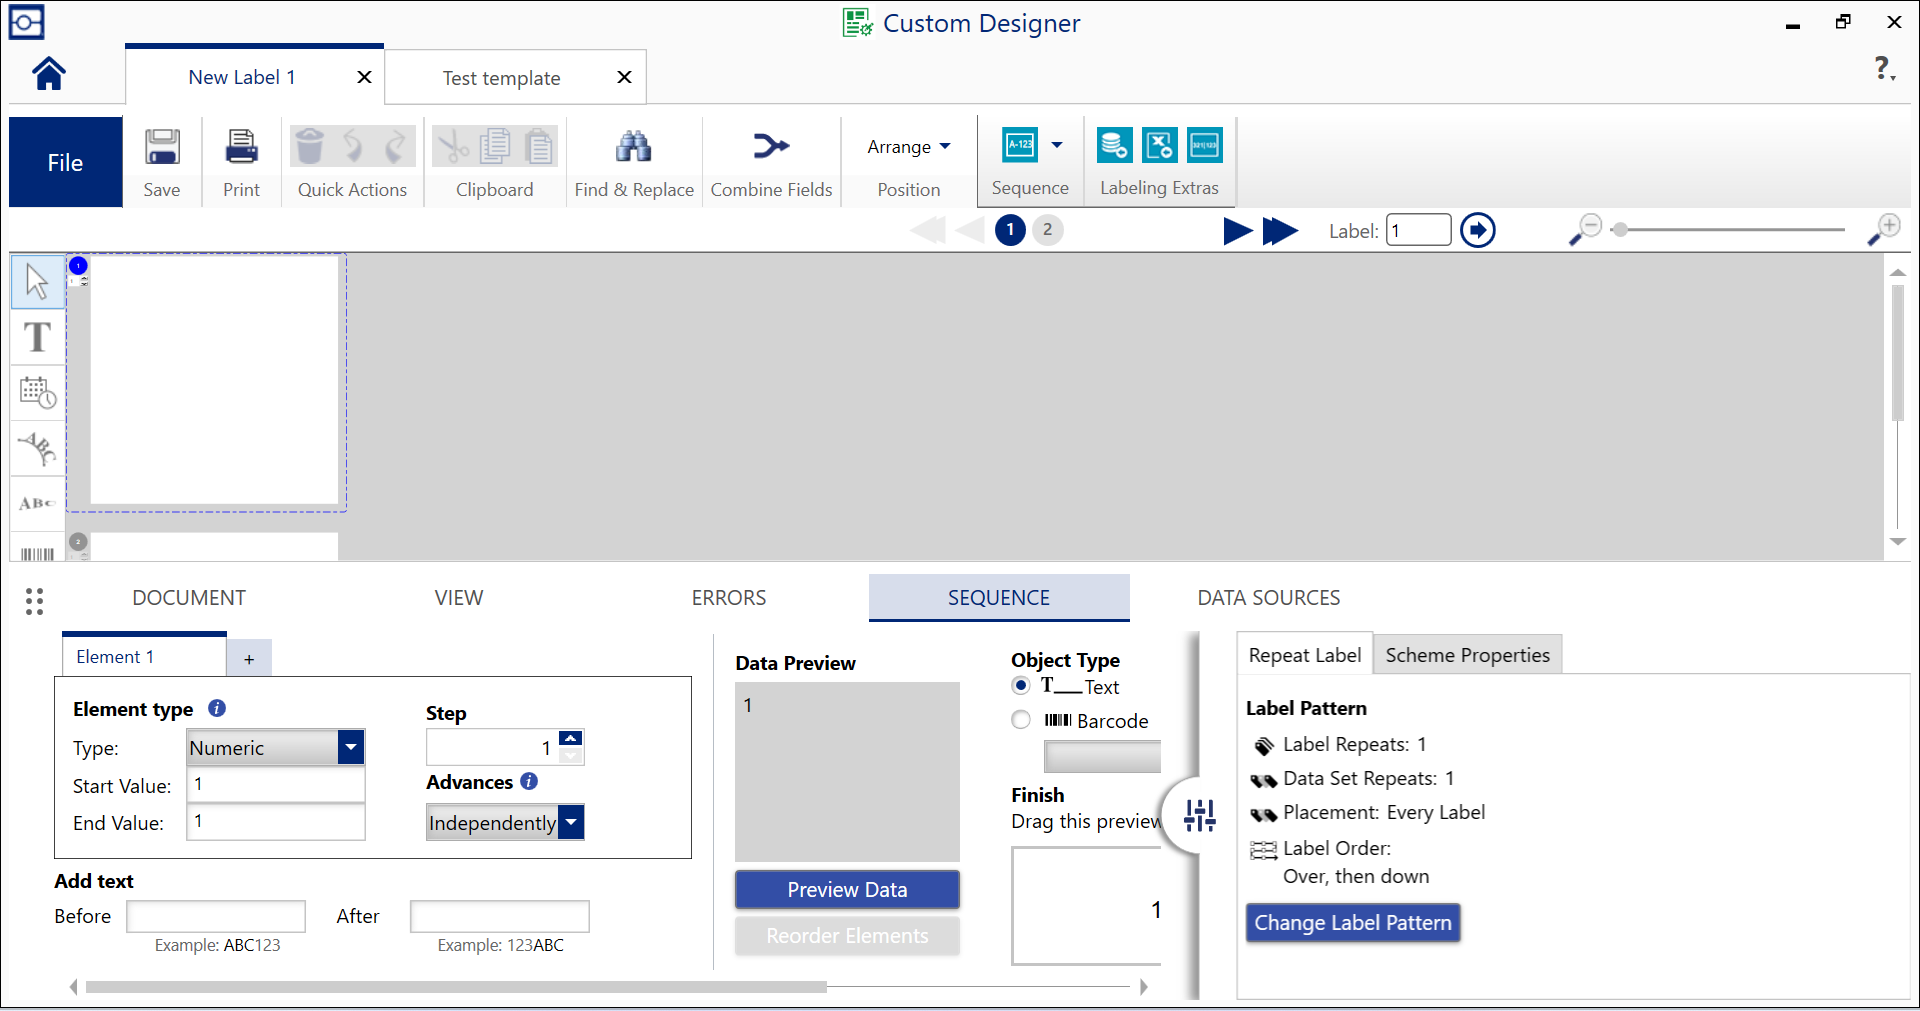Screen dimensions: 1920x1011
Task: Open the Scheme Properties tab
Action: (1467, 655)
